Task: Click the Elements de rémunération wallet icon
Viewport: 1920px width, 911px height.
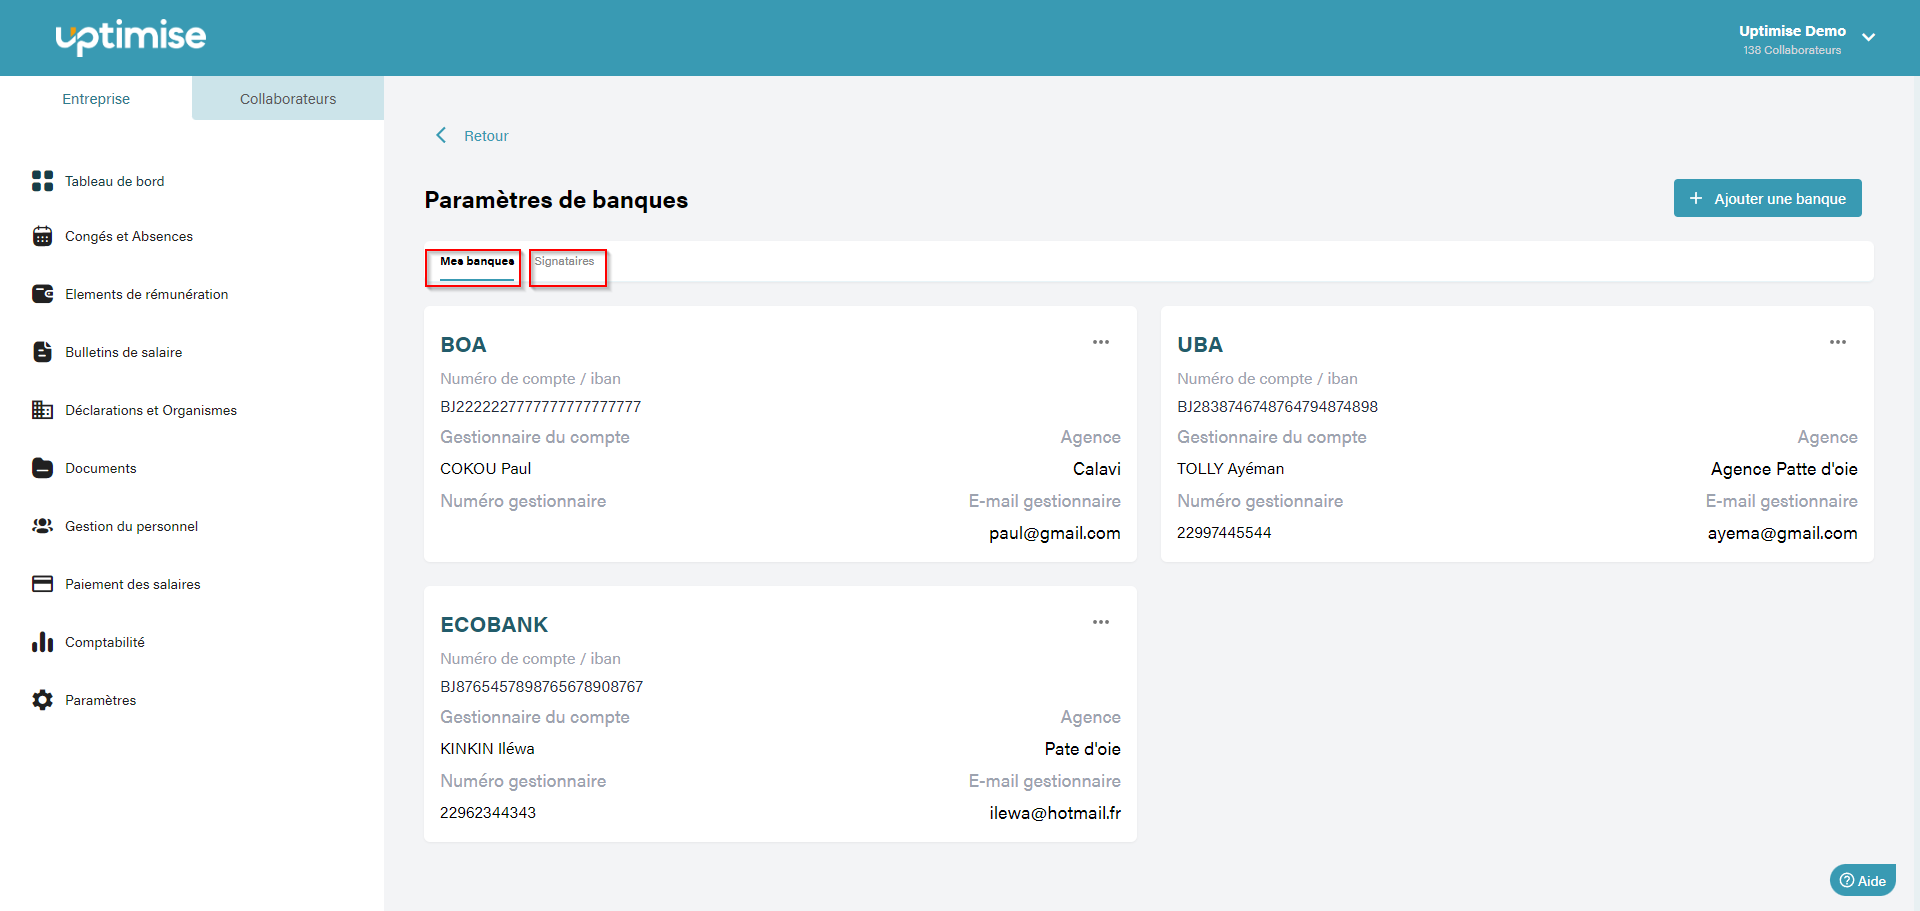Action: point(42,294)
